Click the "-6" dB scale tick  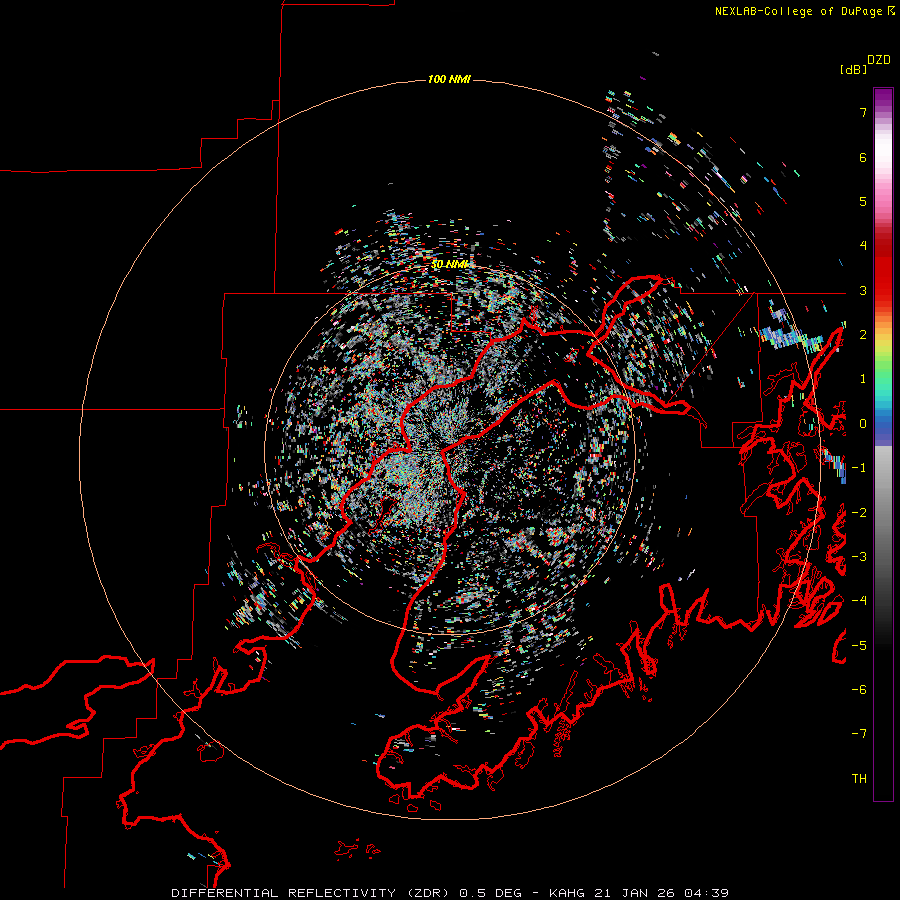coord(859,689)
